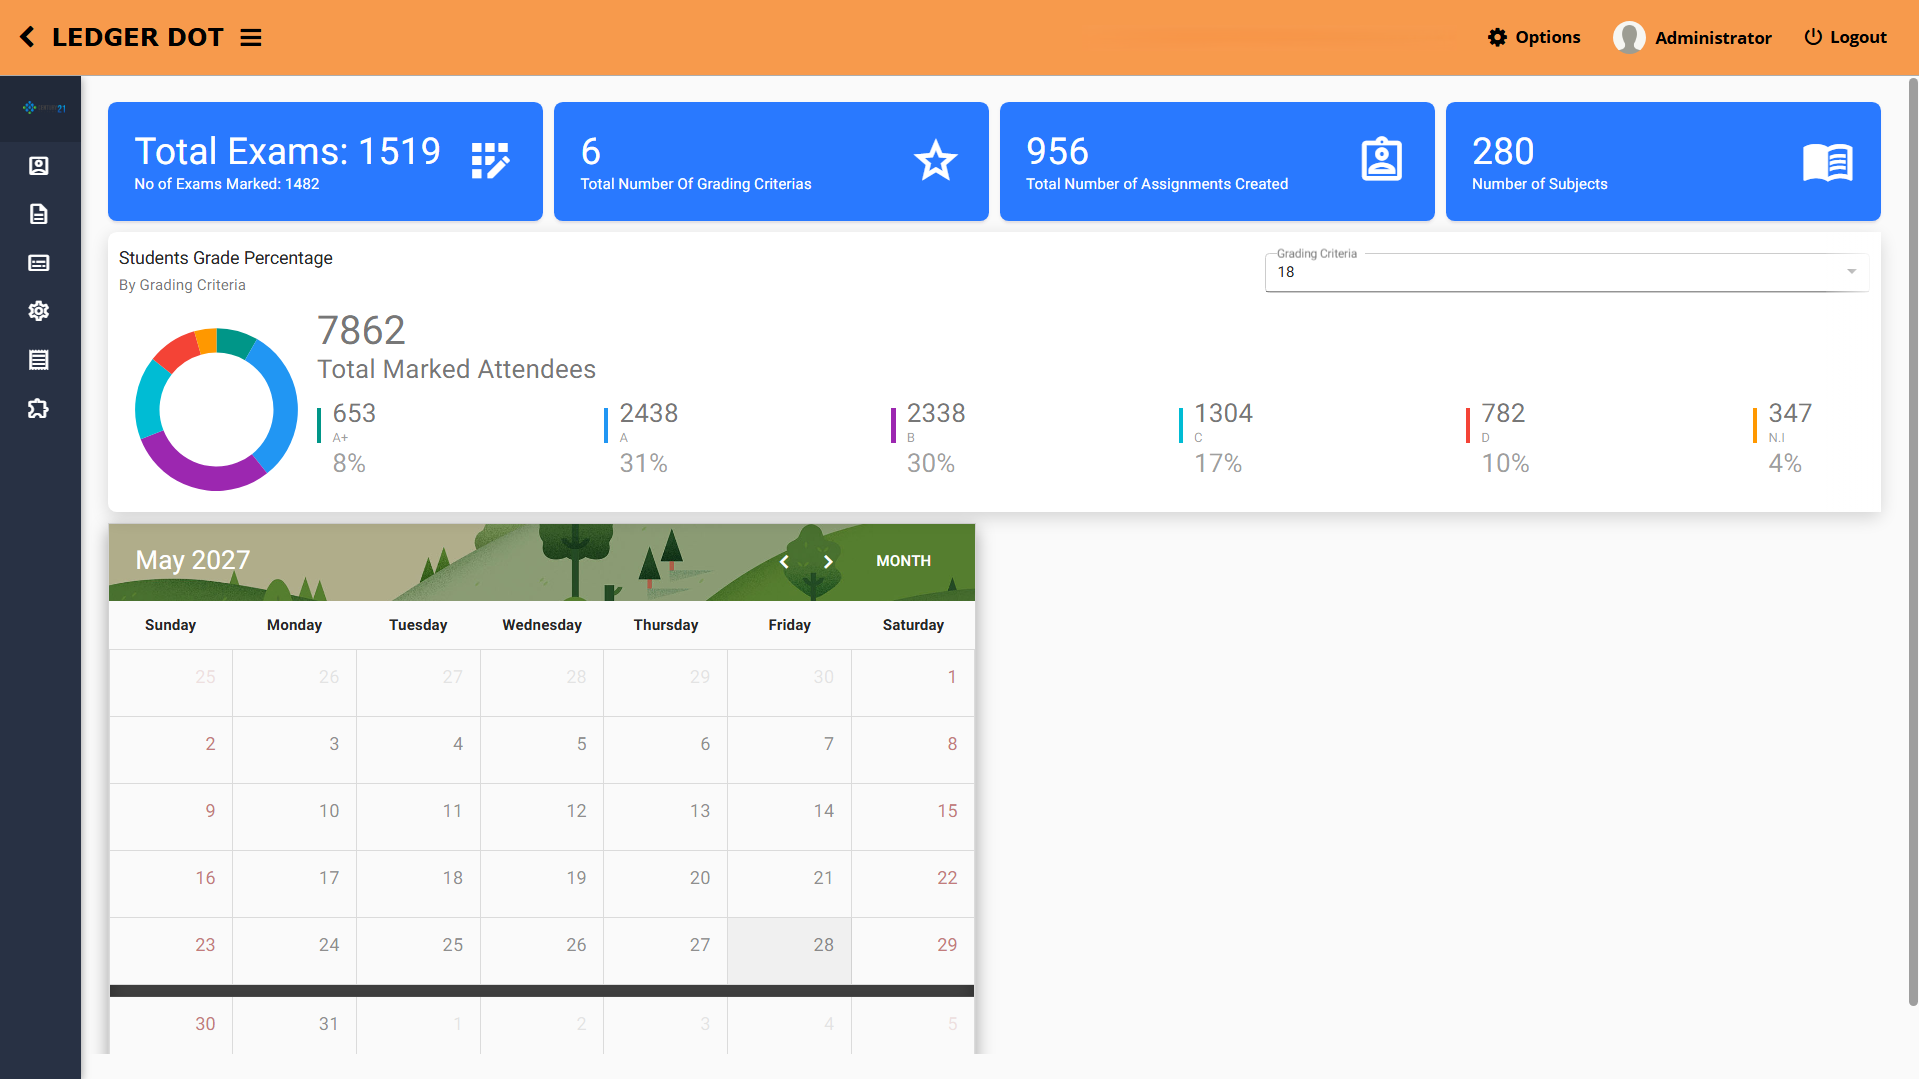Click the Logout power icon

tap(1813, 37)
